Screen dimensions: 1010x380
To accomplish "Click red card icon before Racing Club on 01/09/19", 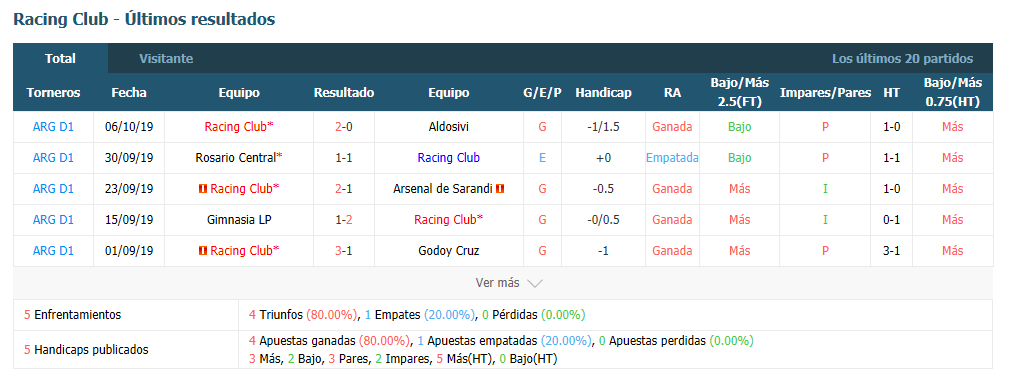I will 203,251.
